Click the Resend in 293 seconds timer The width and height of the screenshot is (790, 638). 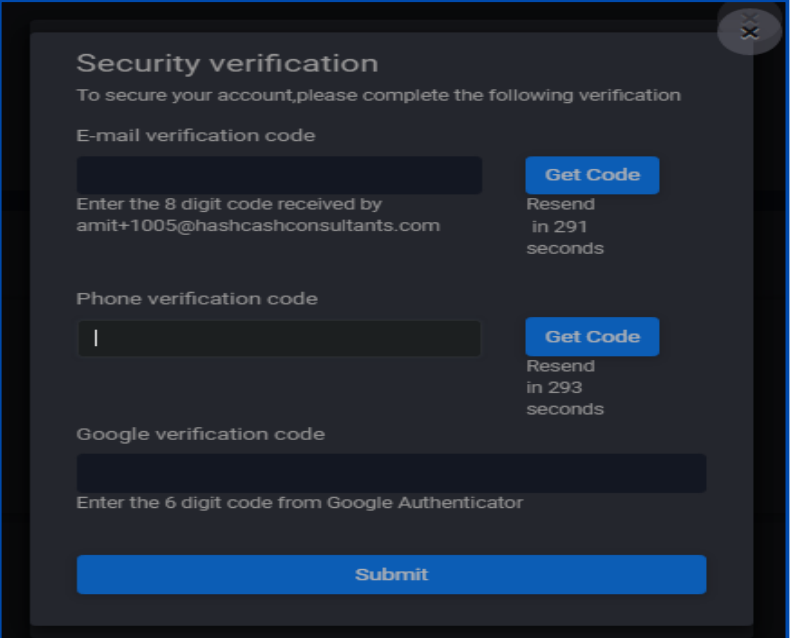tap(565, 387)
